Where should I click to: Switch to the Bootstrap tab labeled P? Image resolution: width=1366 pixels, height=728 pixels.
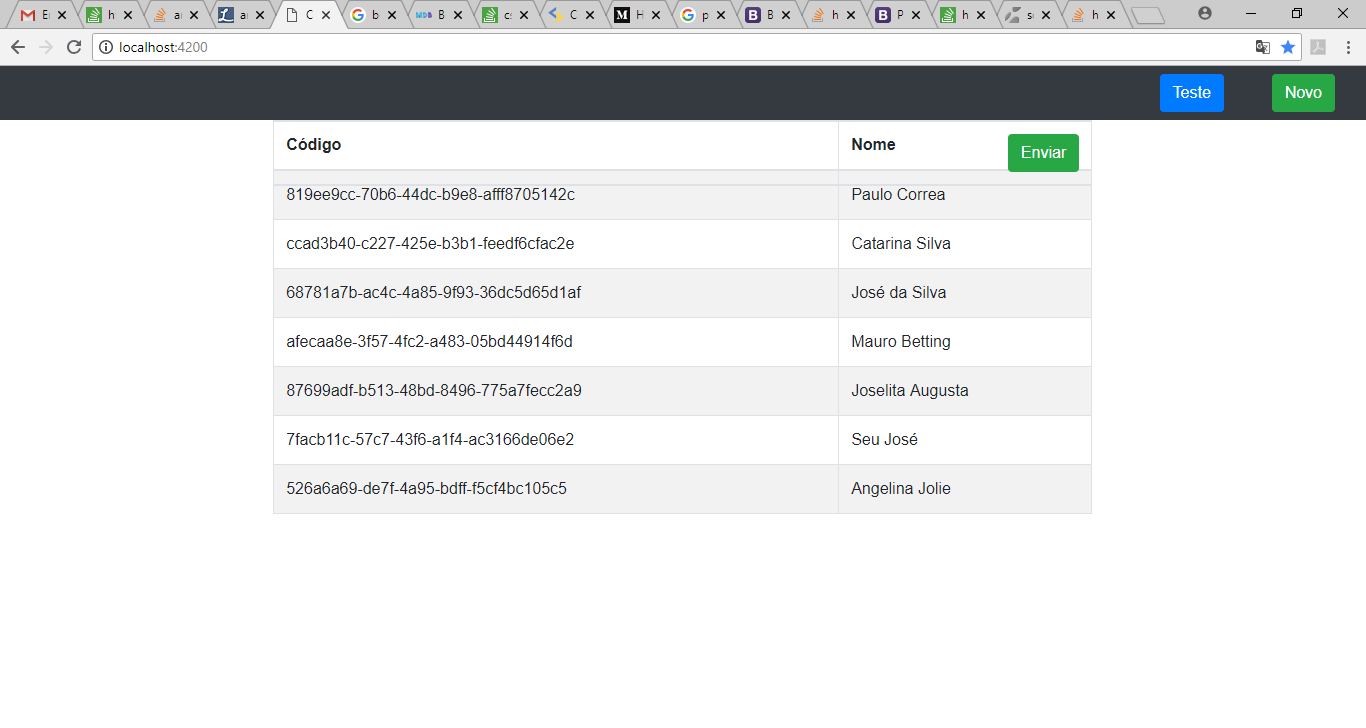(898, 15)
